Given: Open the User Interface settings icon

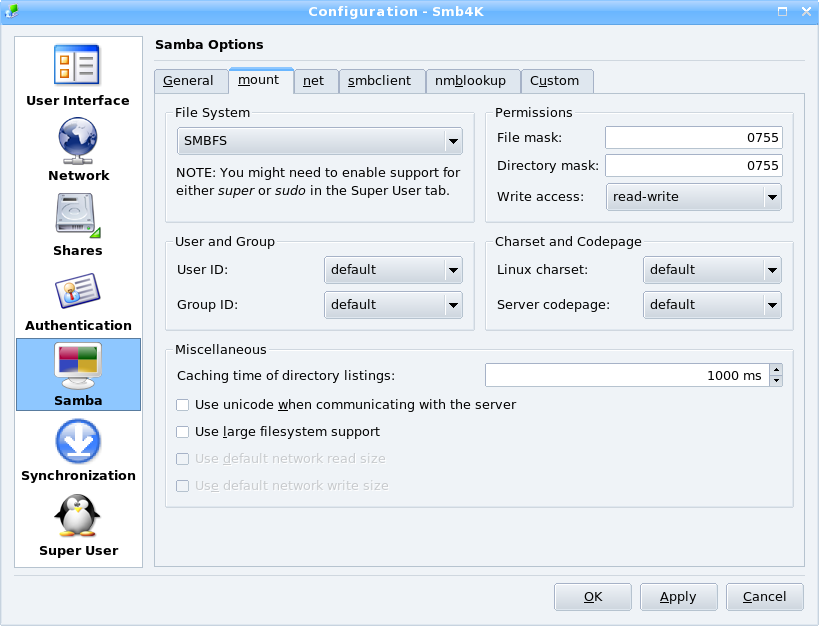Looking at the screenshot, I should [77, 65].
